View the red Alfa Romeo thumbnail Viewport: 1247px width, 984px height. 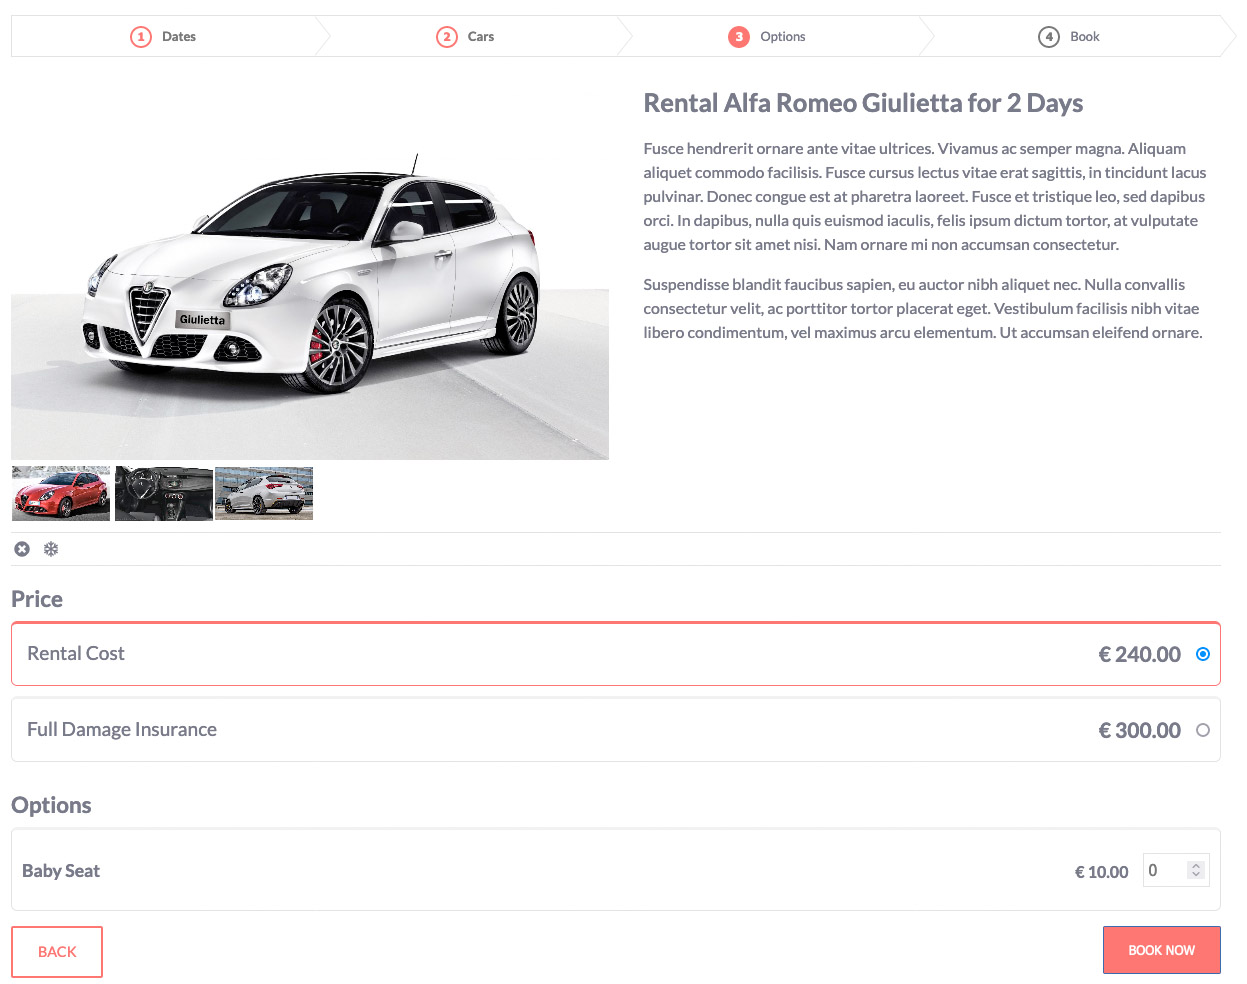pyautogui.click(x=61, y=493)
